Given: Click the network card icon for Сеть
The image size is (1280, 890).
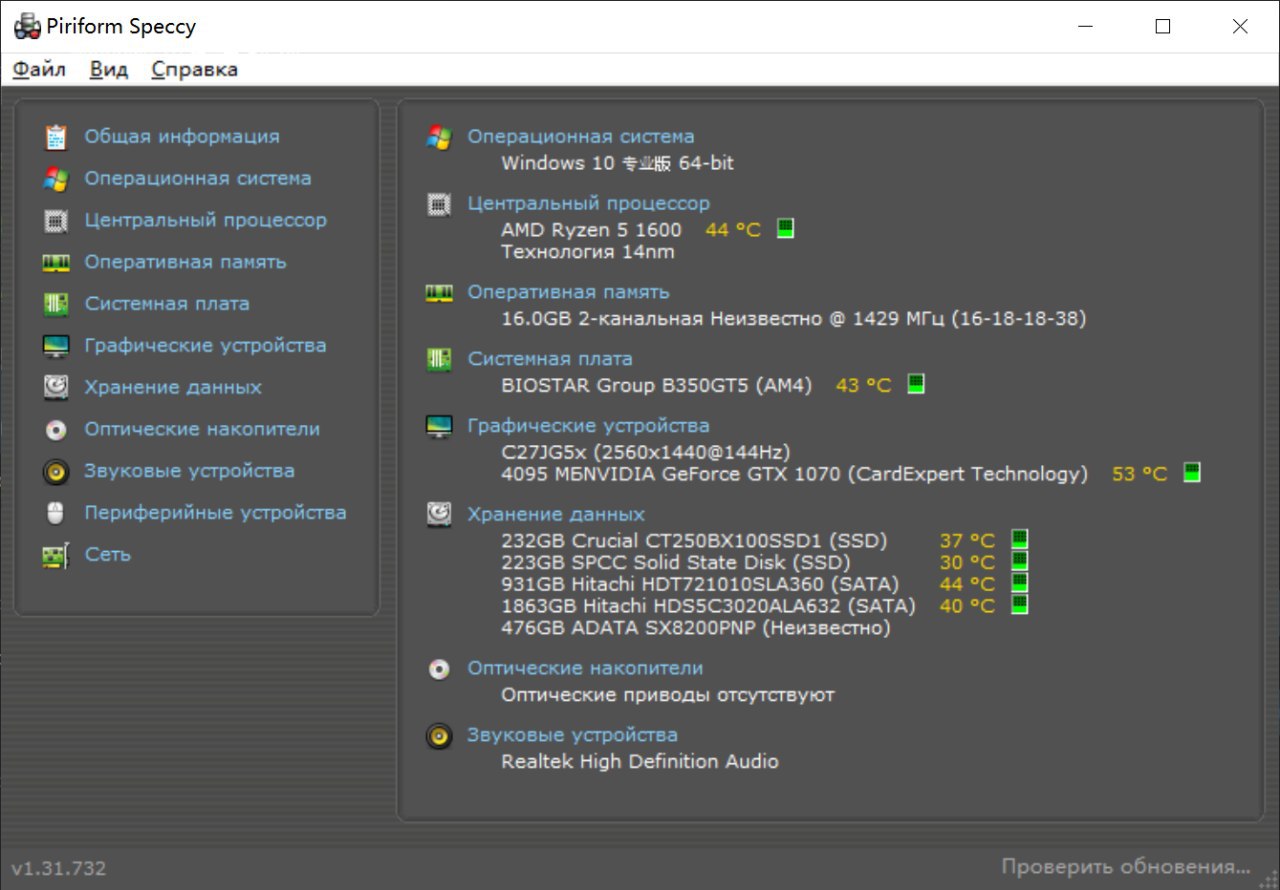Looking at the screenshot, I should coord(56,556).
